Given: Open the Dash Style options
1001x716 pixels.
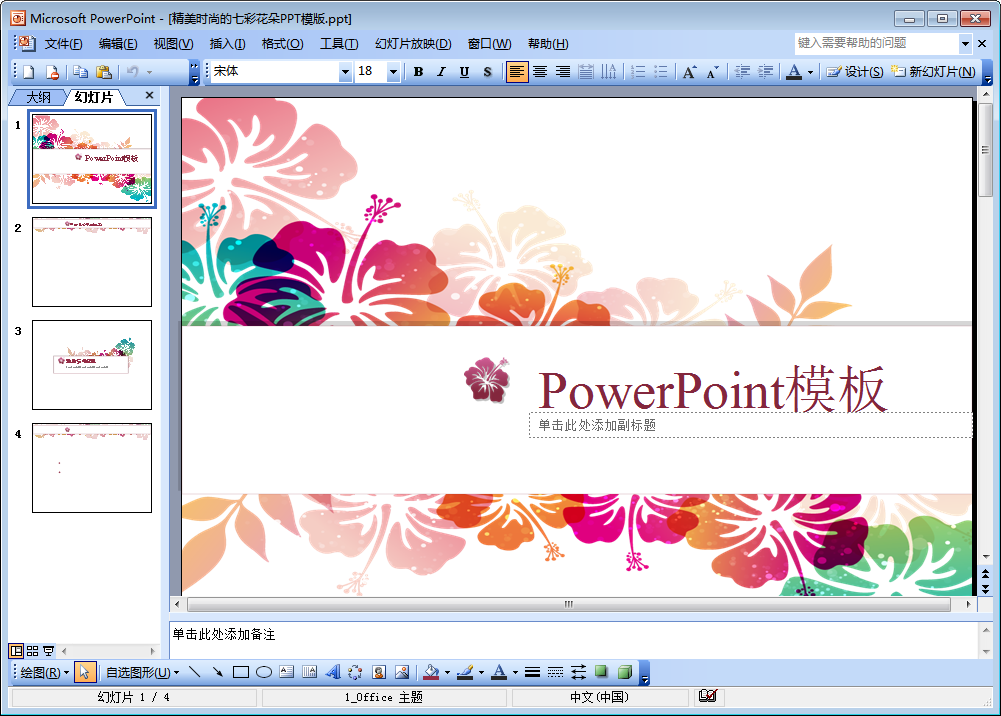Looking at the screenshot, I should 555,671.
